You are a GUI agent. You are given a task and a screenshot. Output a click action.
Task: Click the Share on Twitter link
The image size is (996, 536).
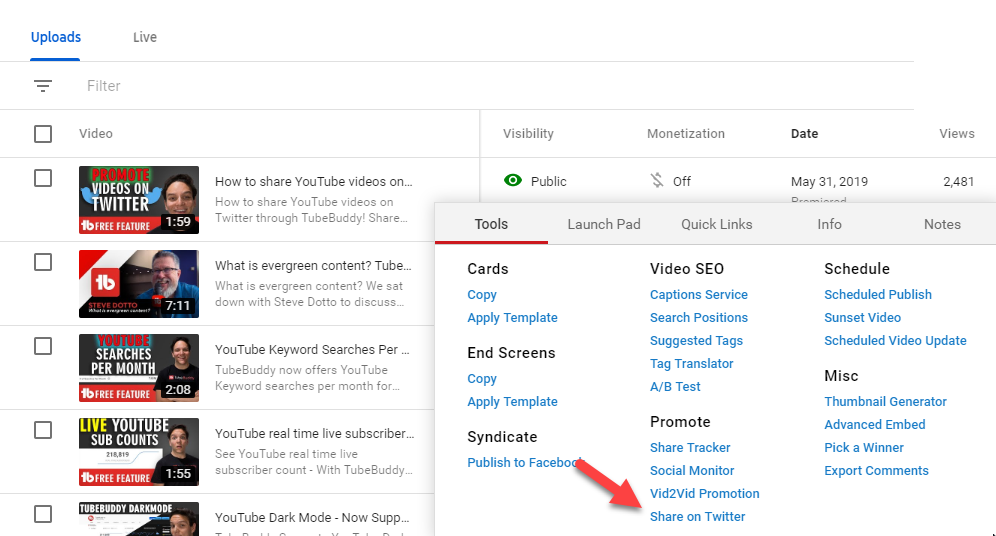[697, 516]
